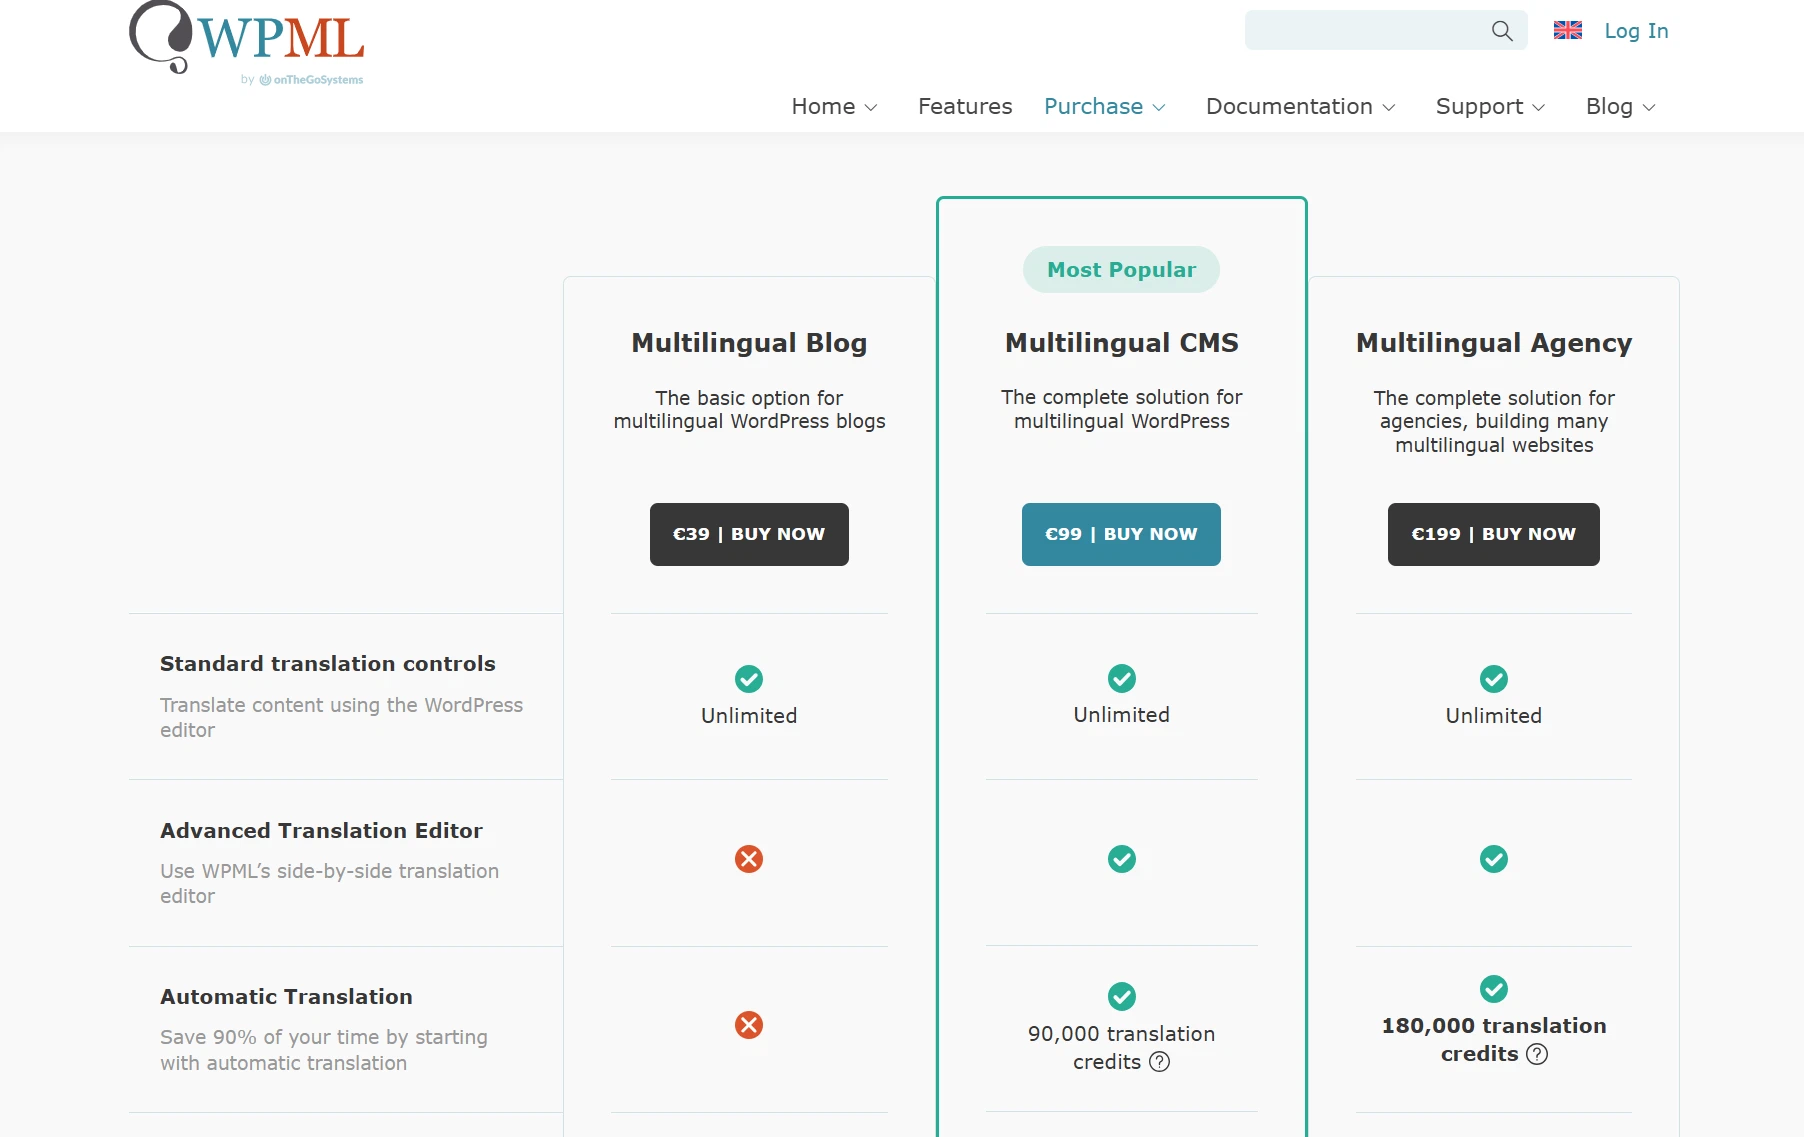
Task: Click CMS plan's Standard translation checkmark
Action: (x=1122, y=678)
